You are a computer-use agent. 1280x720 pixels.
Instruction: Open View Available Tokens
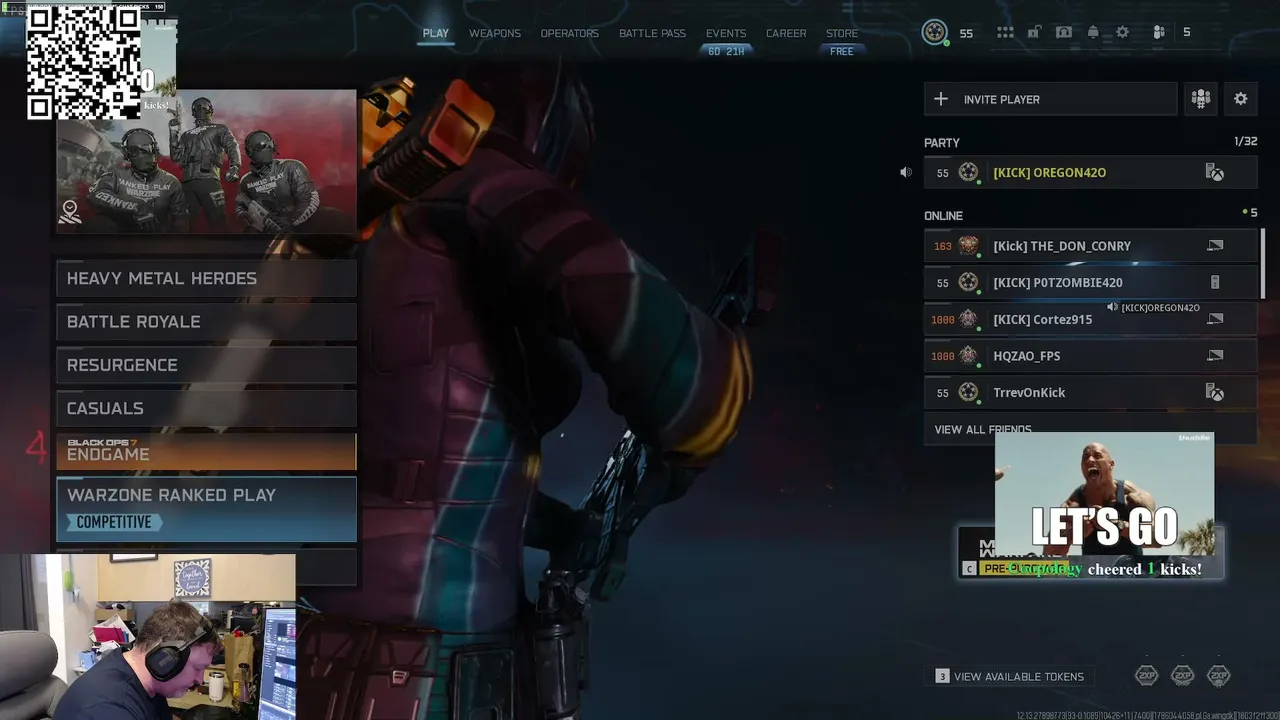coord(1010,676)
